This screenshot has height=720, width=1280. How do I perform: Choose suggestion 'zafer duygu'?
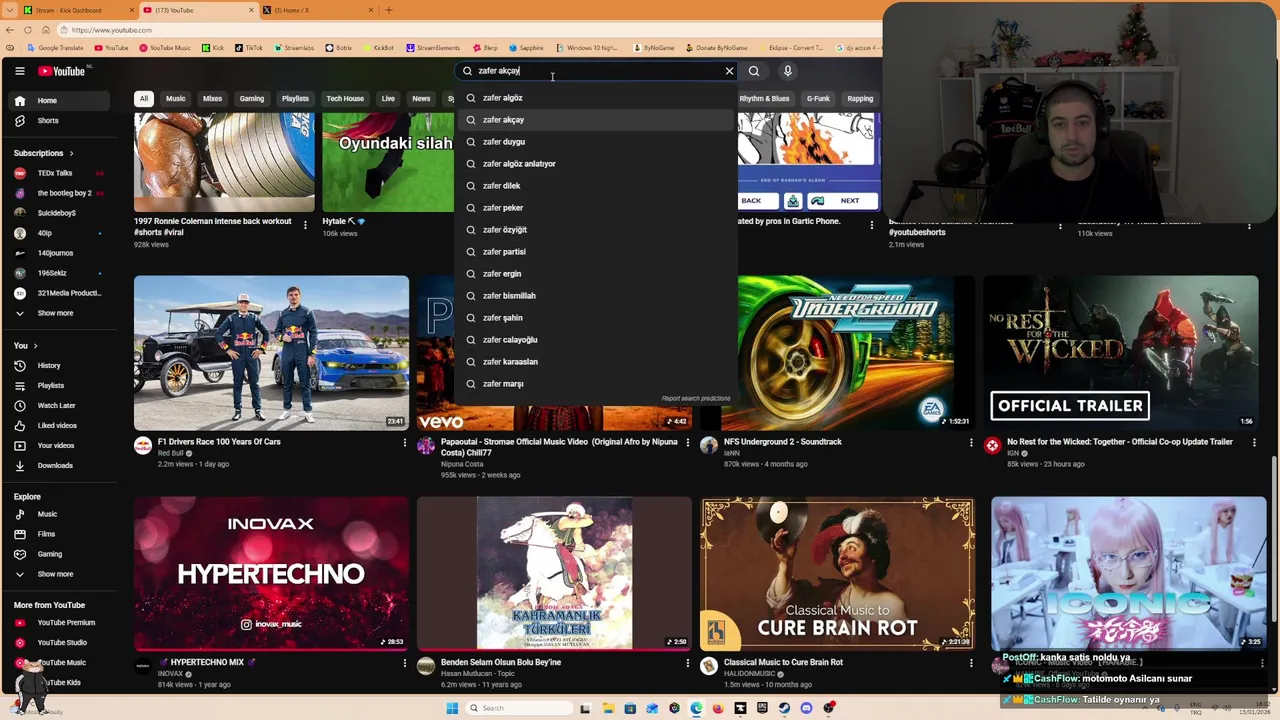[596, 142]
